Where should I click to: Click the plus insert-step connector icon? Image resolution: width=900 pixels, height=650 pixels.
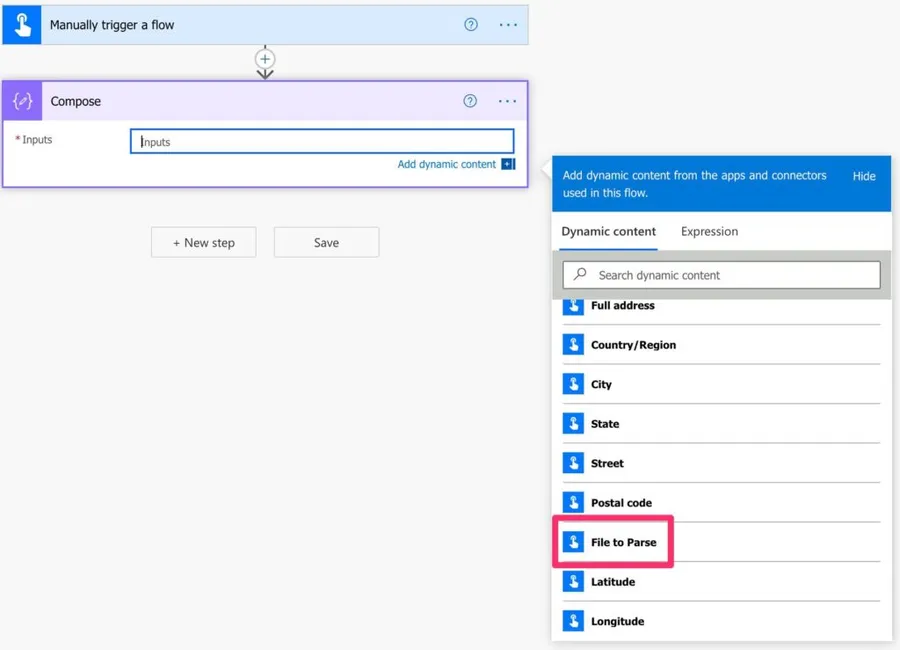click(265, 59)
